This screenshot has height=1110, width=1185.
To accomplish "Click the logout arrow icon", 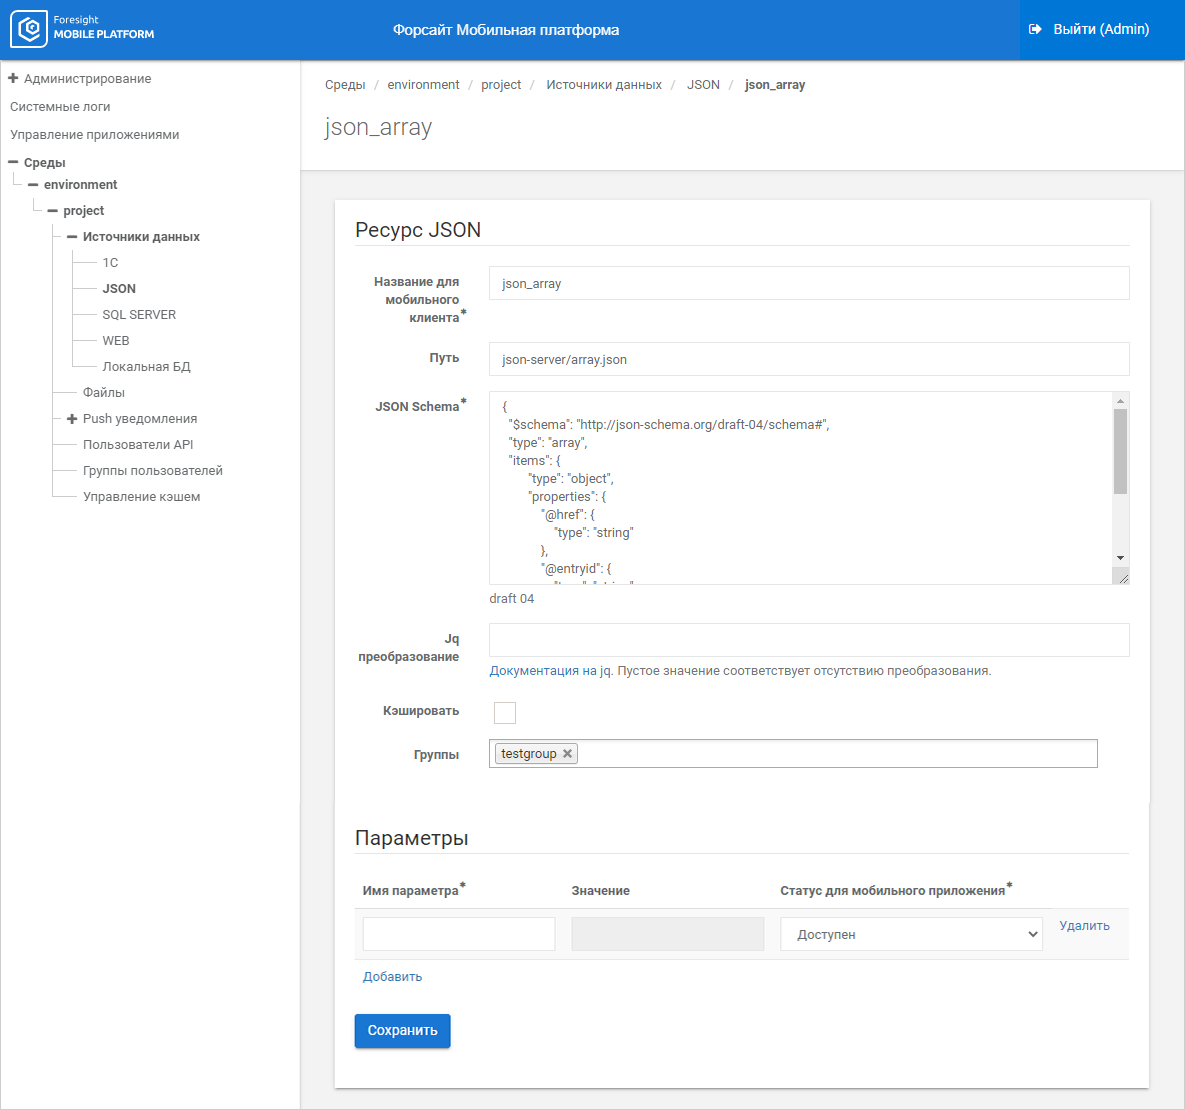I will pos(1035,29).
